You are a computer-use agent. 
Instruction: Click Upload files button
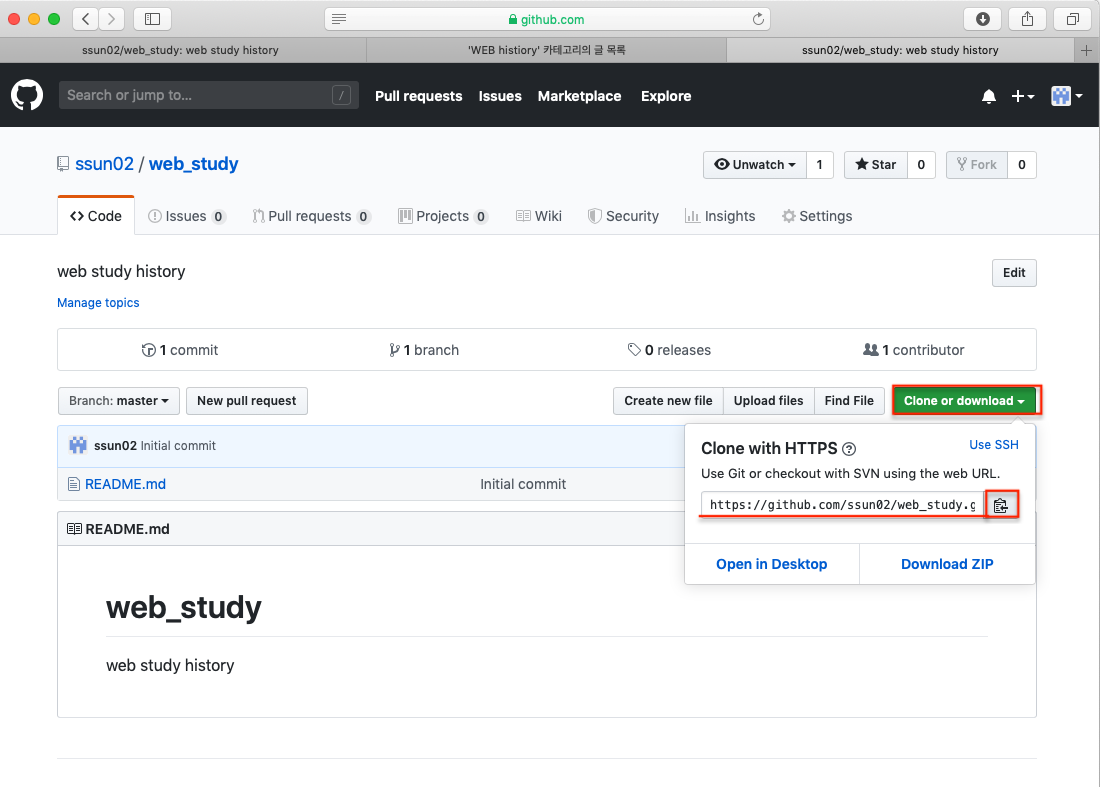point(769,401)
